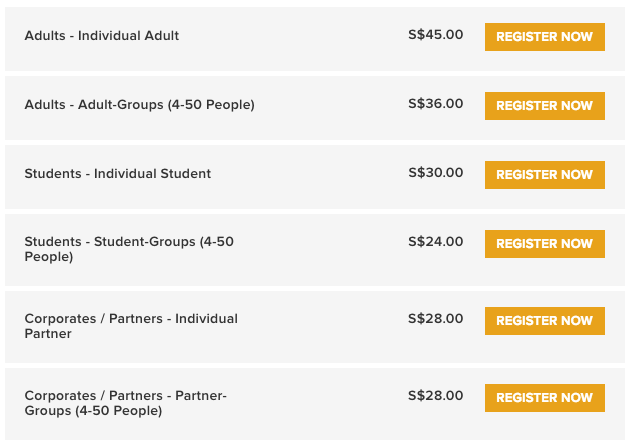Click the S$24.00 price
Image resolution: width=630 pixels, height=446 pixels.
[436, 242]
